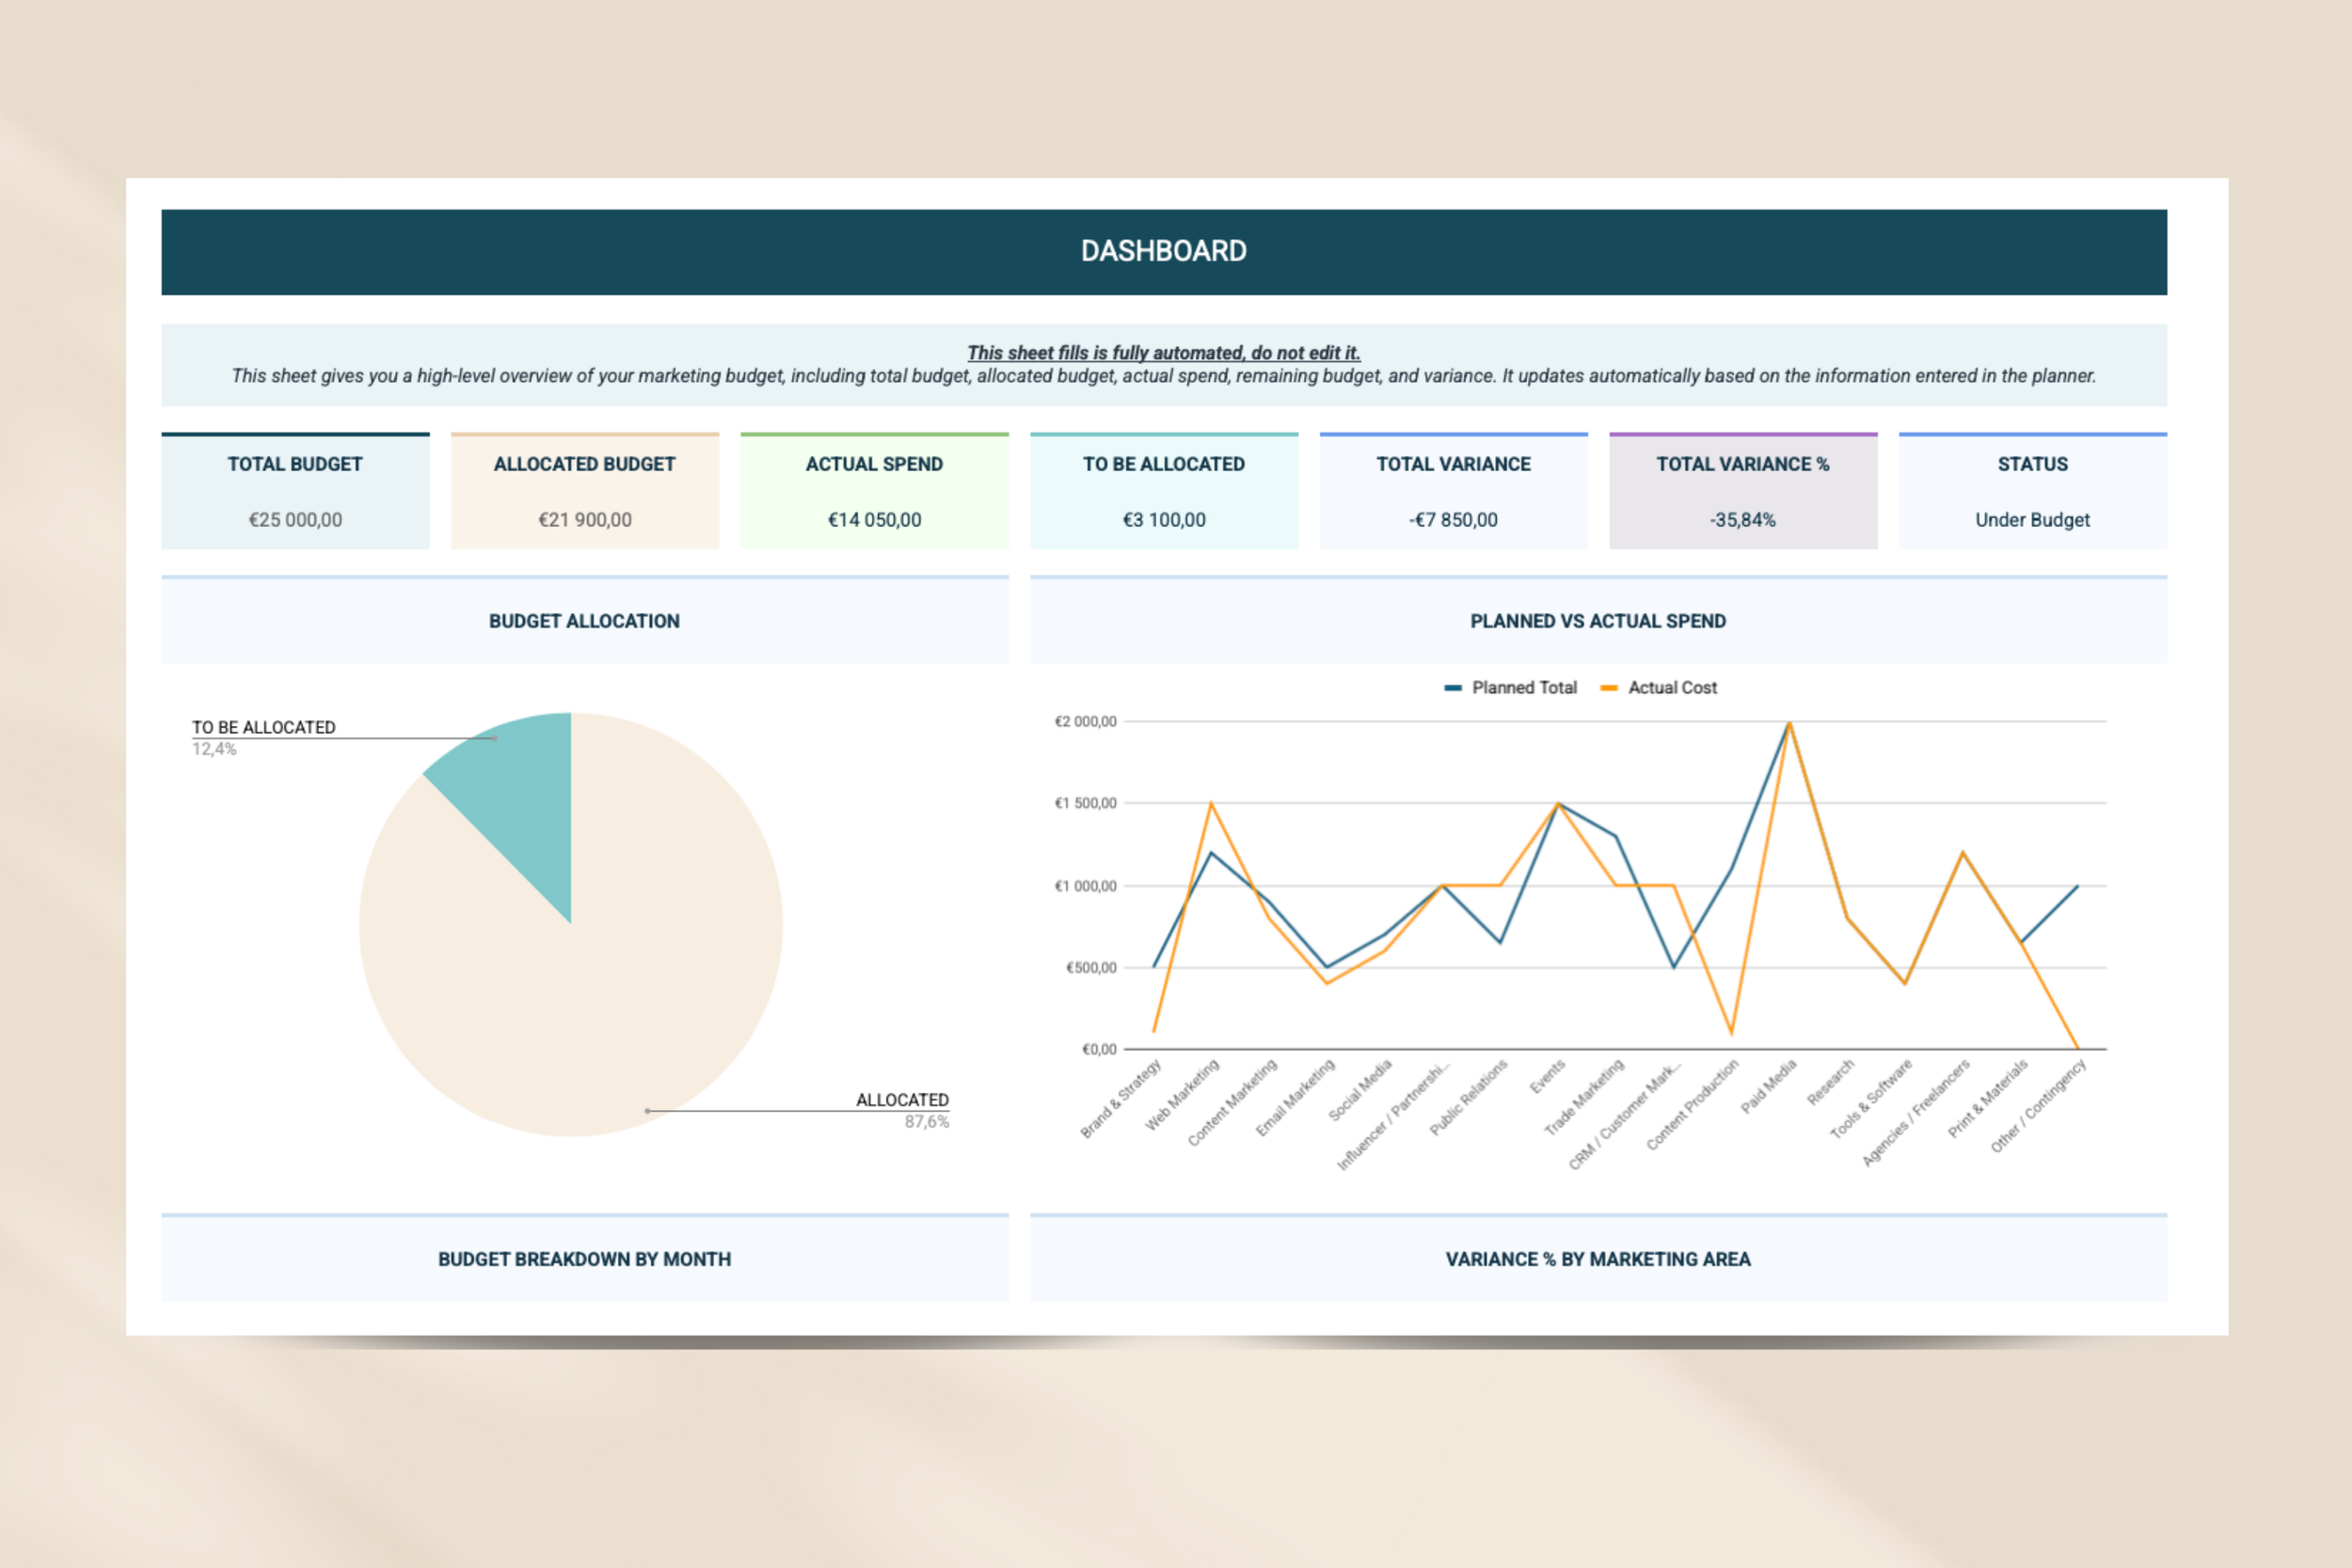
Task: Click the Actual Cost legend entry
Action: click(1659, 688)
